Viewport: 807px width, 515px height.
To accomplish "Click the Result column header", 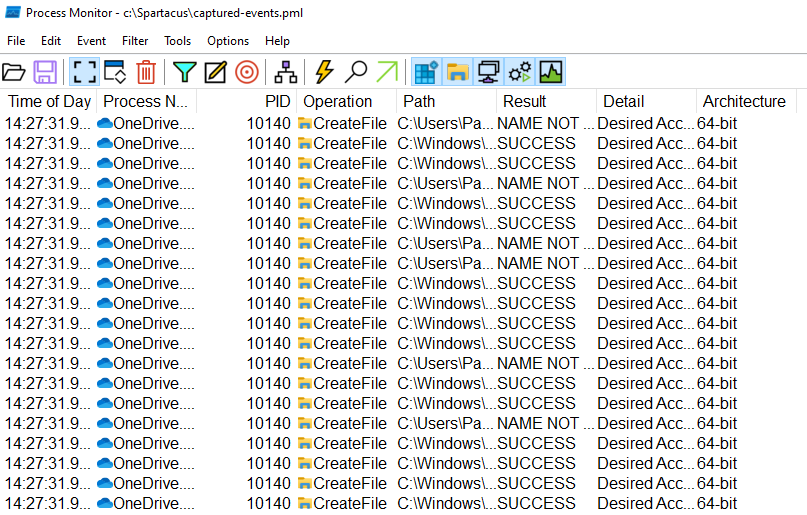I will pos(546,101).
